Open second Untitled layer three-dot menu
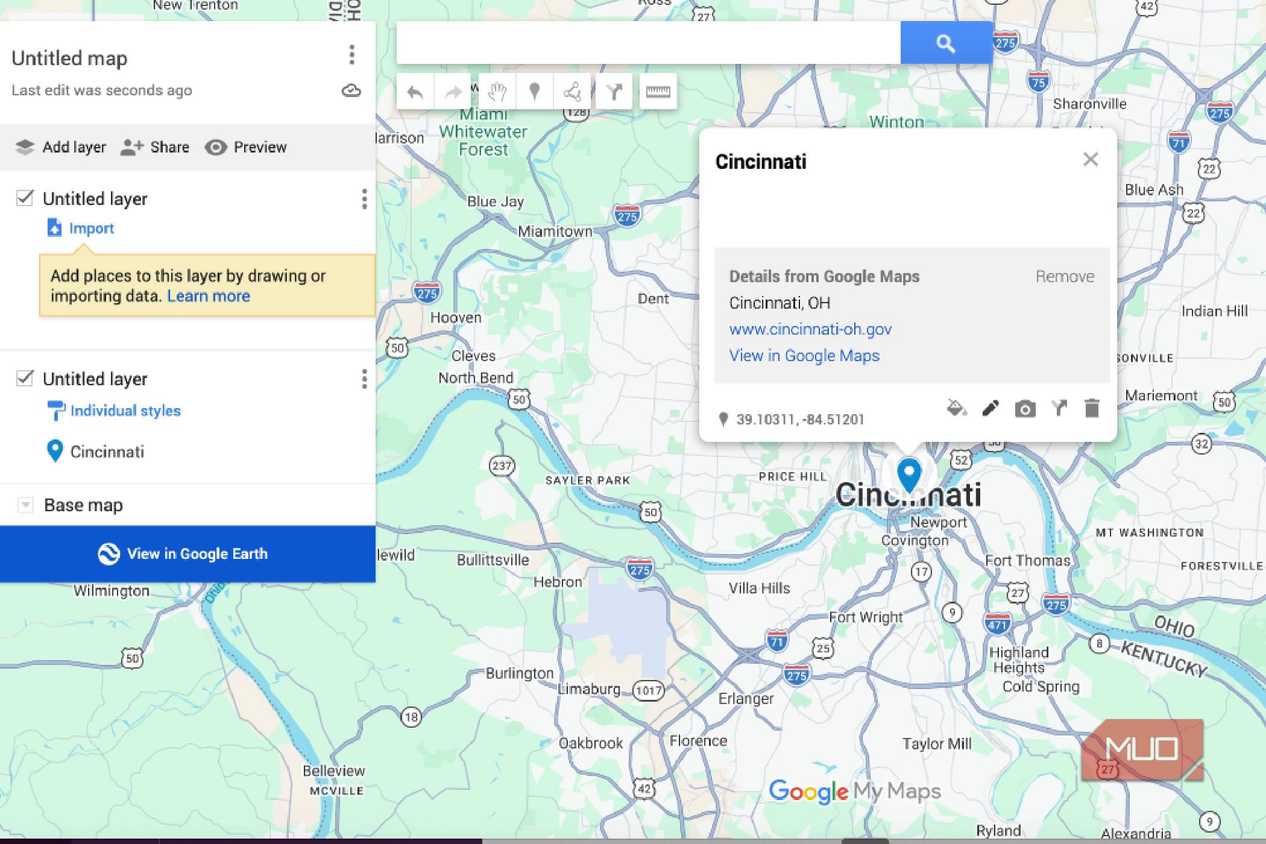 pos(364,379)
